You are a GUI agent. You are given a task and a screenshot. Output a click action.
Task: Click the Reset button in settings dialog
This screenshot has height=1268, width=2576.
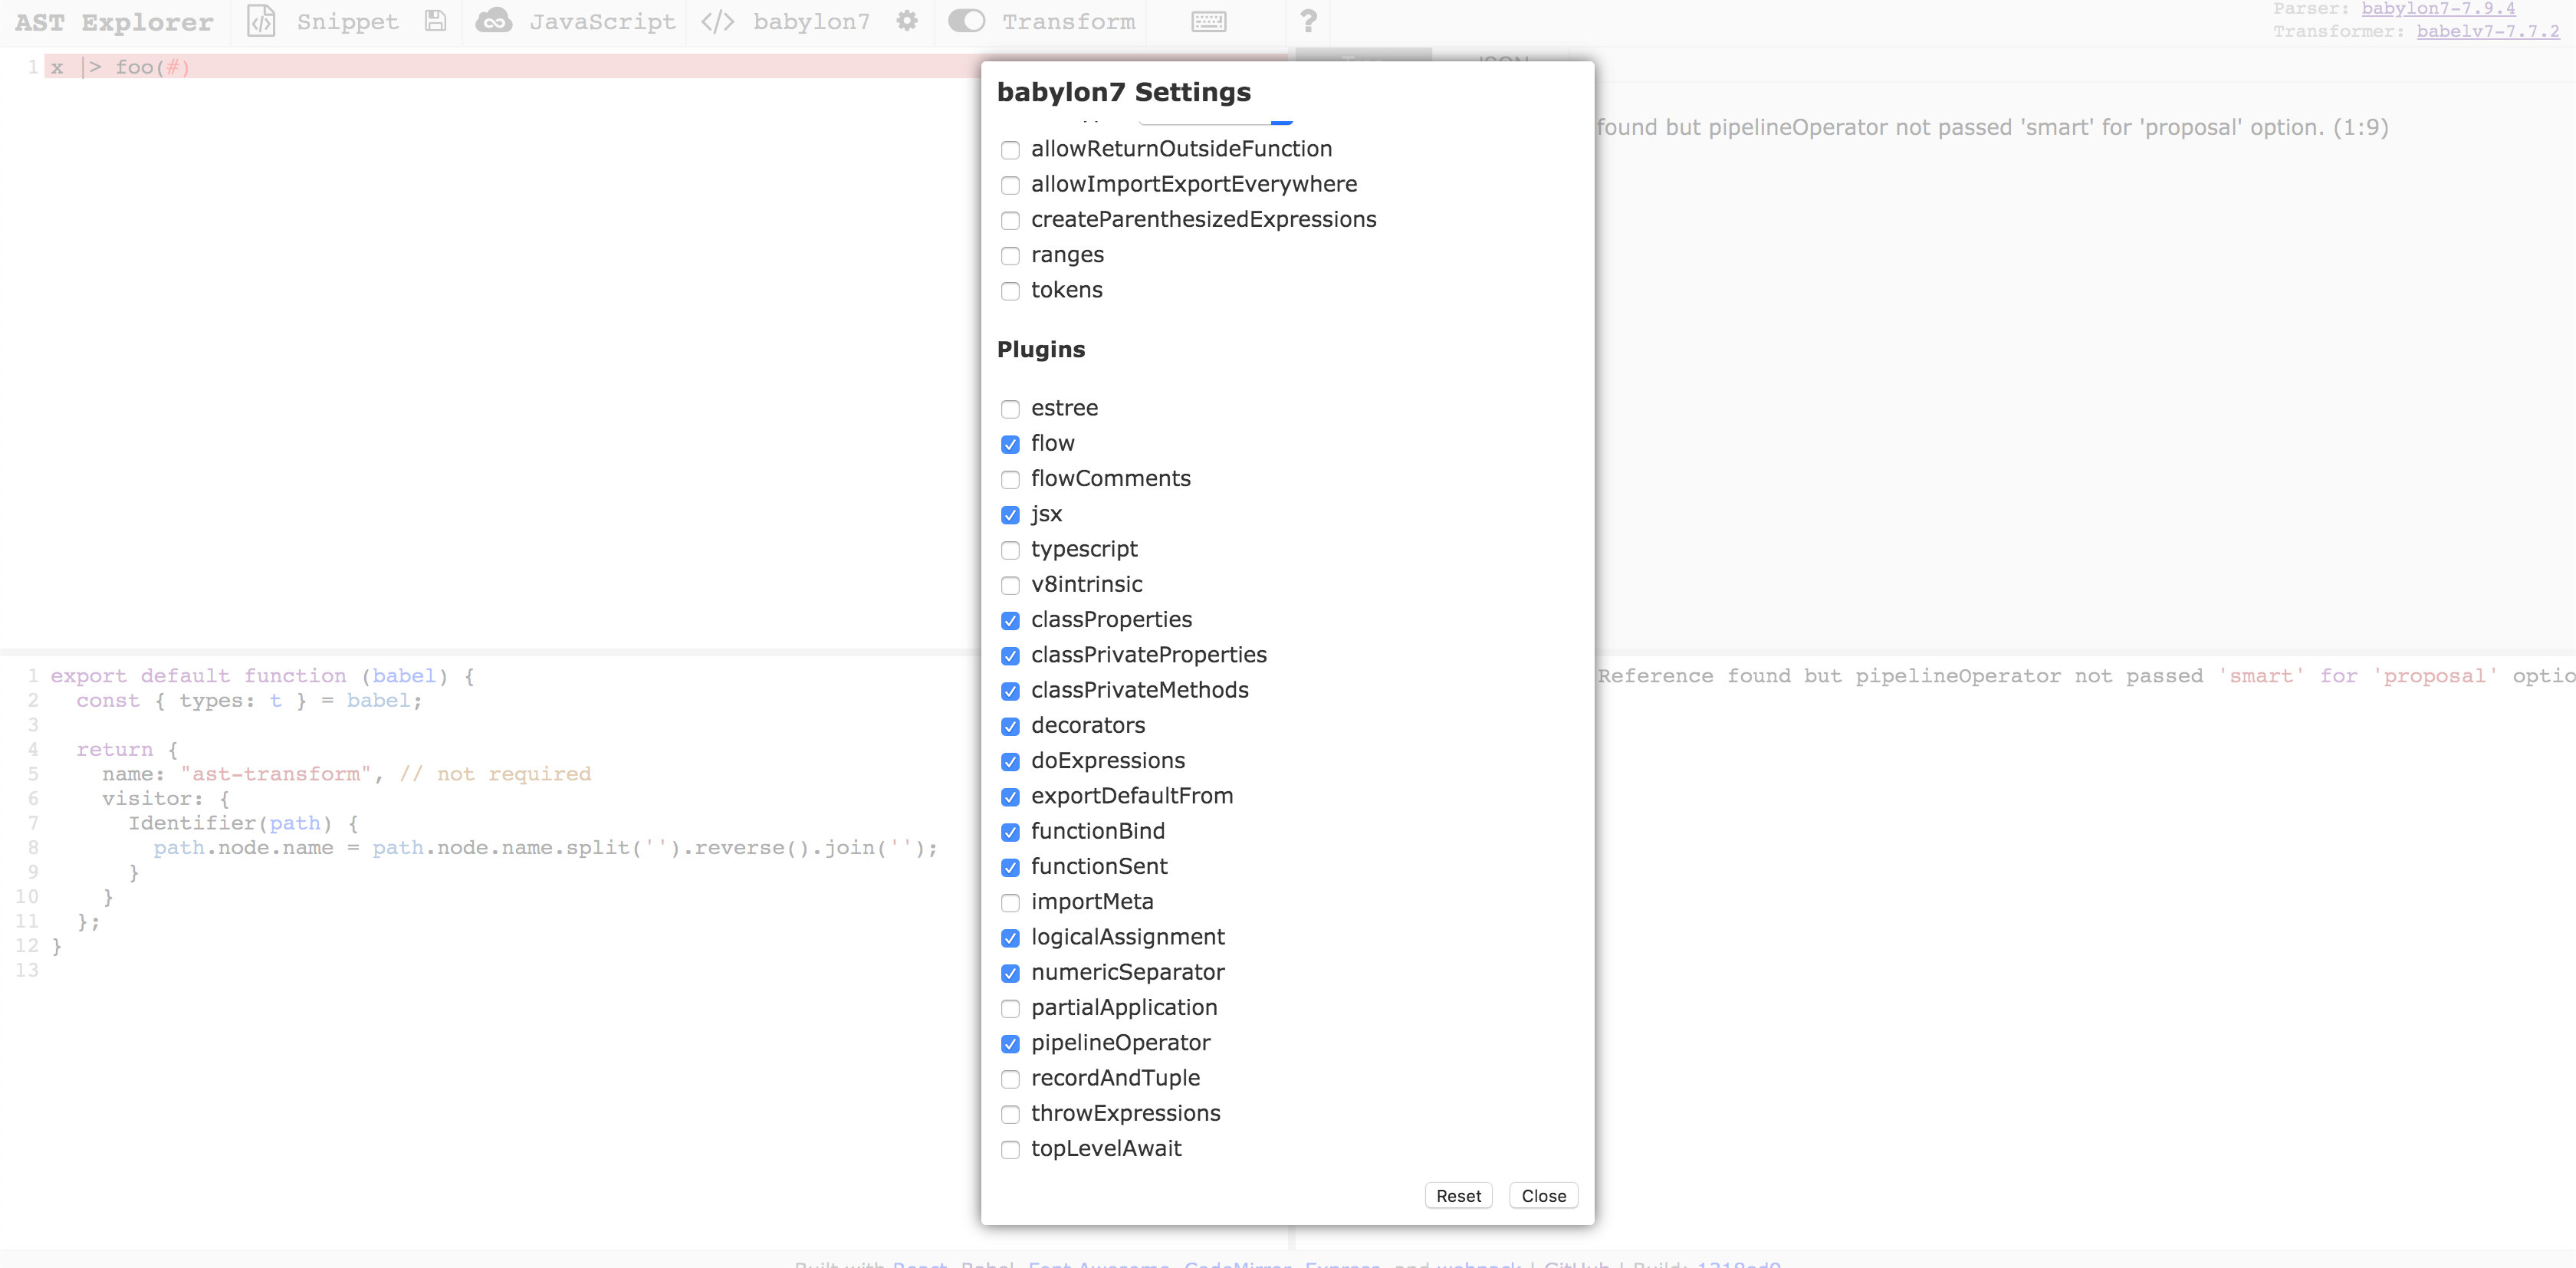point(1458,1196)
